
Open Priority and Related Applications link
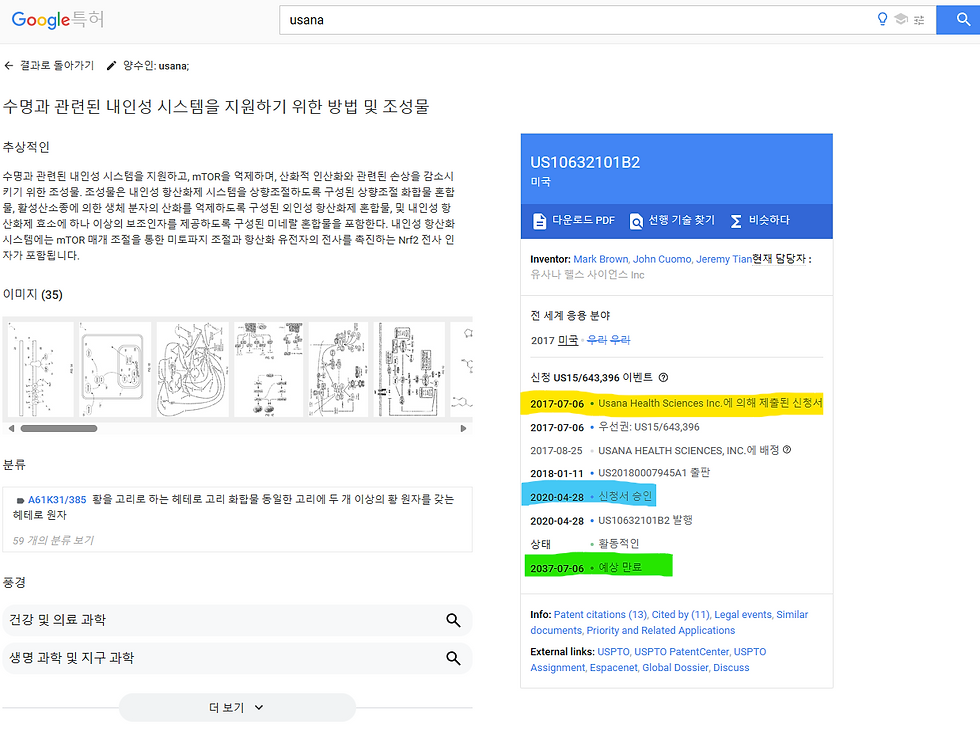(x=661, y=631)
